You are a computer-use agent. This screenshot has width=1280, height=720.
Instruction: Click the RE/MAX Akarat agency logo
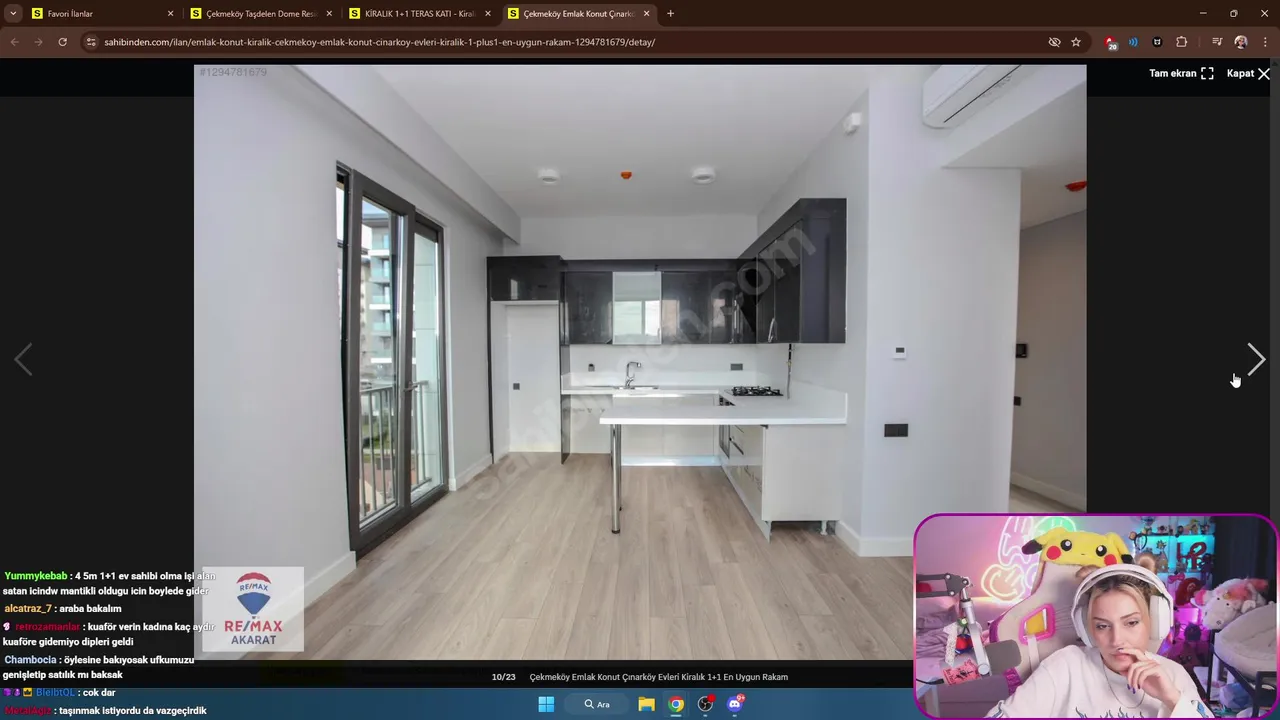tap(253, 609)
